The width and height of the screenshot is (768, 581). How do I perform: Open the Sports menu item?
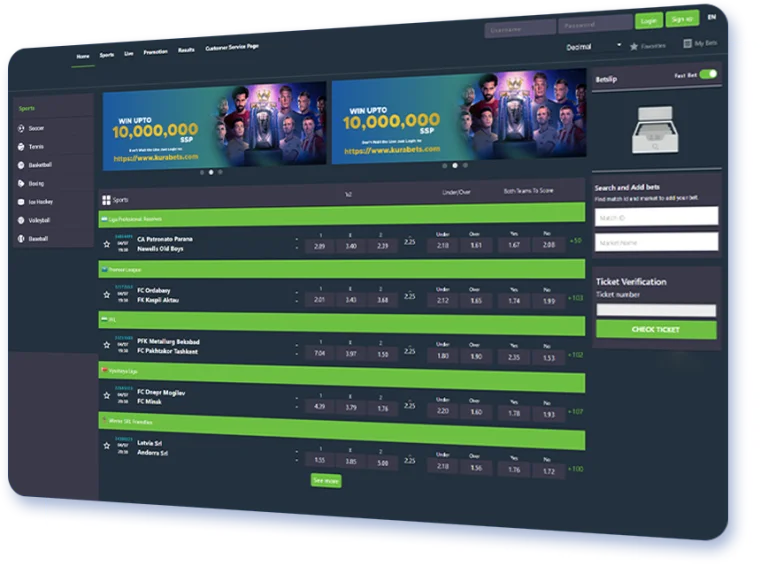point(107,55)
